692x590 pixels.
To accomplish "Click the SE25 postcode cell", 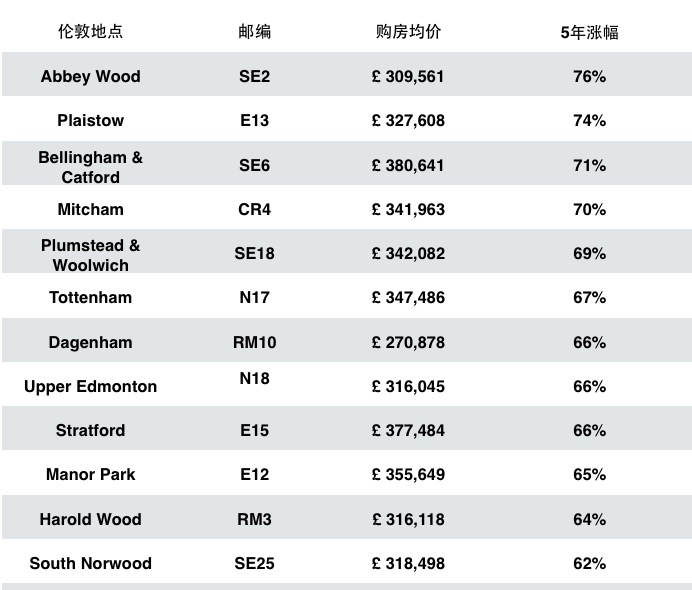I will click(x=255, y=564).
